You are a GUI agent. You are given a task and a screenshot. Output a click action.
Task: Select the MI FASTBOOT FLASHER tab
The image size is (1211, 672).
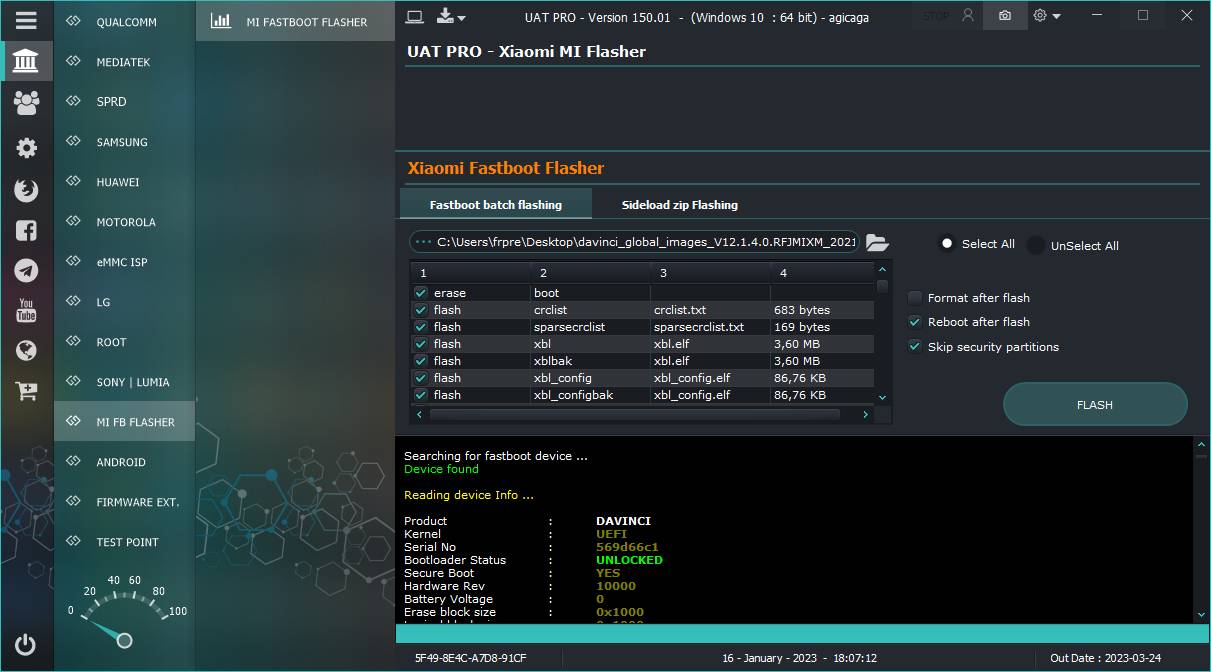pos(295,21)
